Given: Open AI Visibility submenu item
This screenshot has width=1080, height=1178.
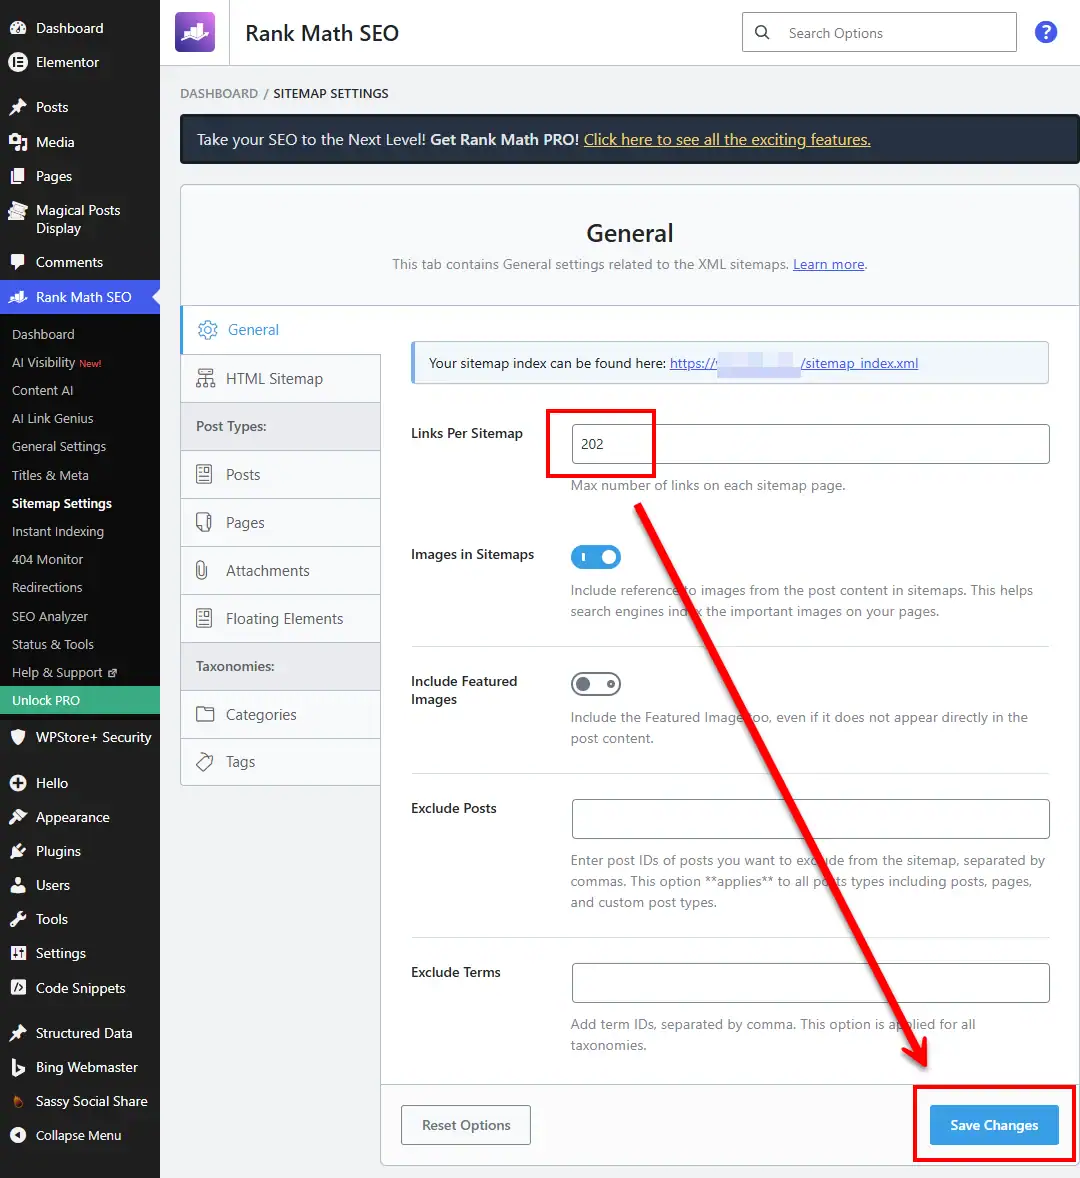Looking at the screenshot, I should [x=56, y=362].
